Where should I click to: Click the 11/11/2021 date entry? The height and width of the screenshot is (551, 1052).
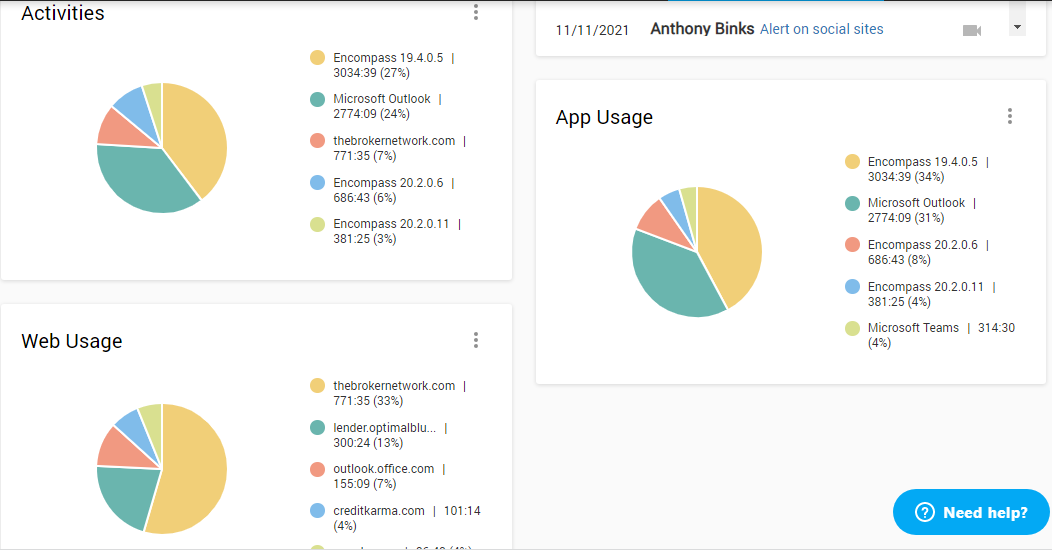tap(592, 30)
